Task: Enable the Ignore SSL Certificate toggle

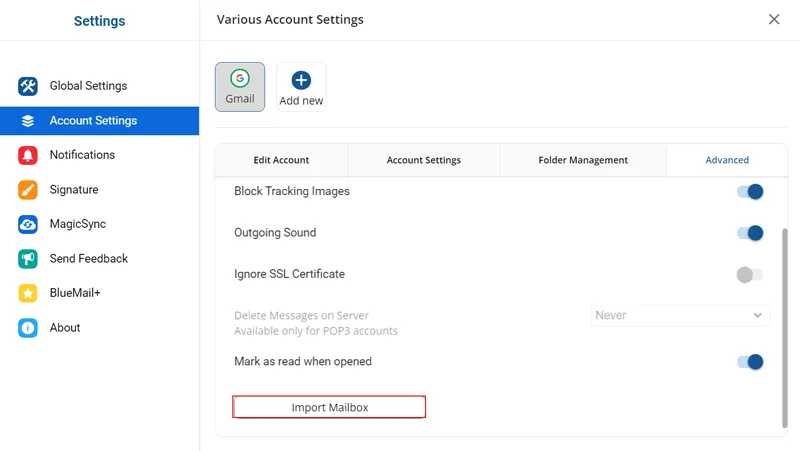Action: (x=750, y=274)
